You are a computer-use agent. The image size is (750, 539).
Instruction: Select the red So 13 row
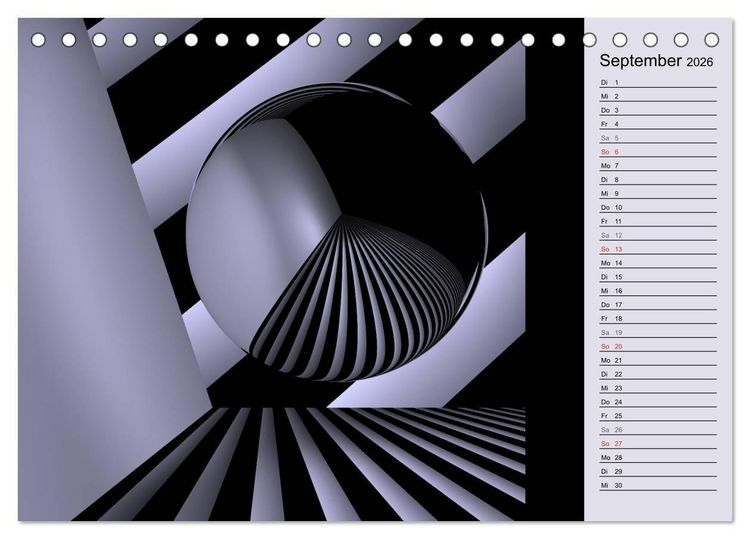(x=658, y=249)
